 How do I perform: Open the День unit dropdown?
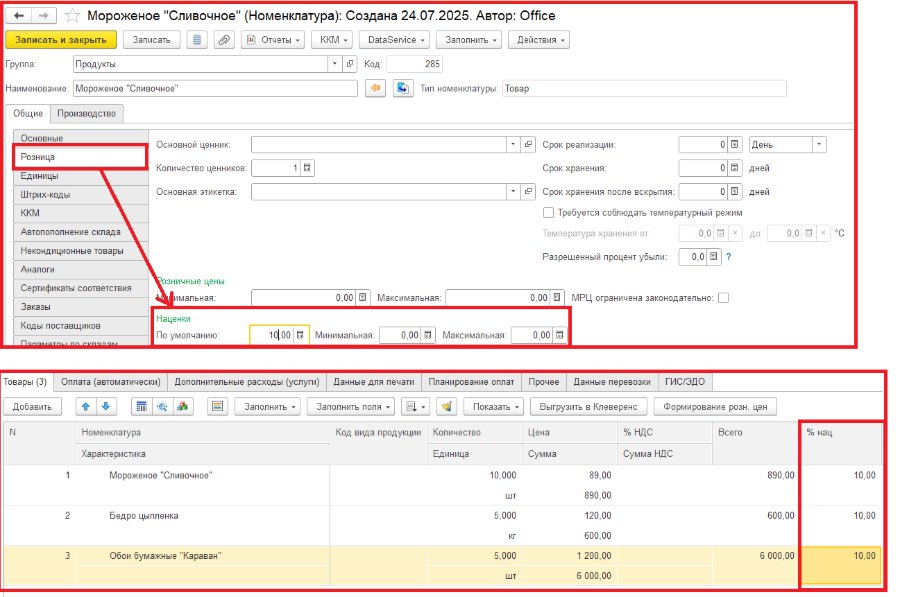pos(819,145)
